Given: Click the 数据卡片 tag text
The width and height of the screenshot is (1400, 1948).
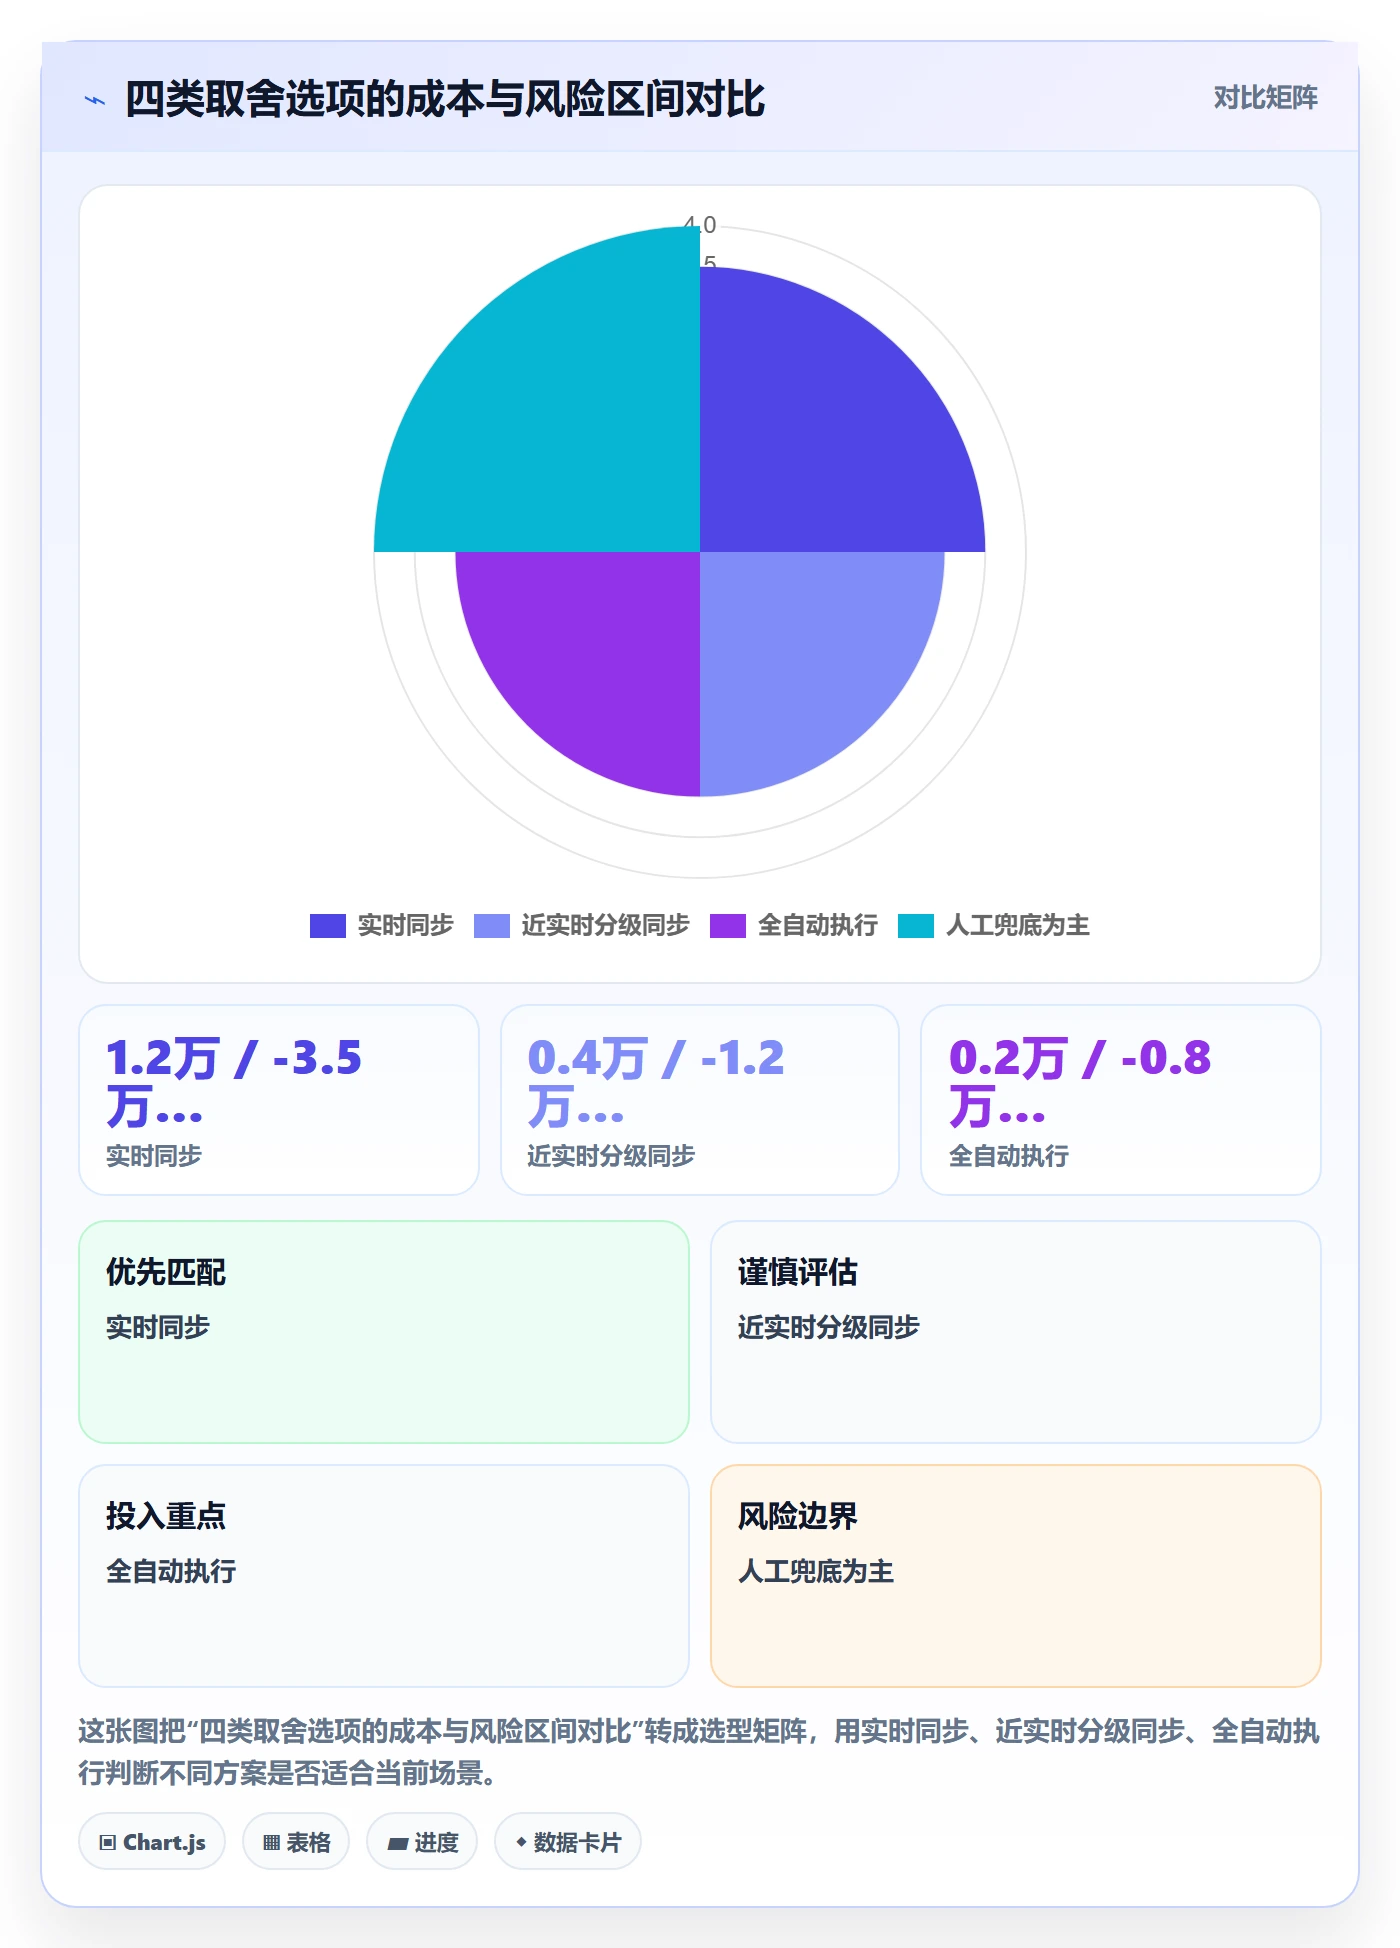Looking at the screenshot, I should [577, 1842].
